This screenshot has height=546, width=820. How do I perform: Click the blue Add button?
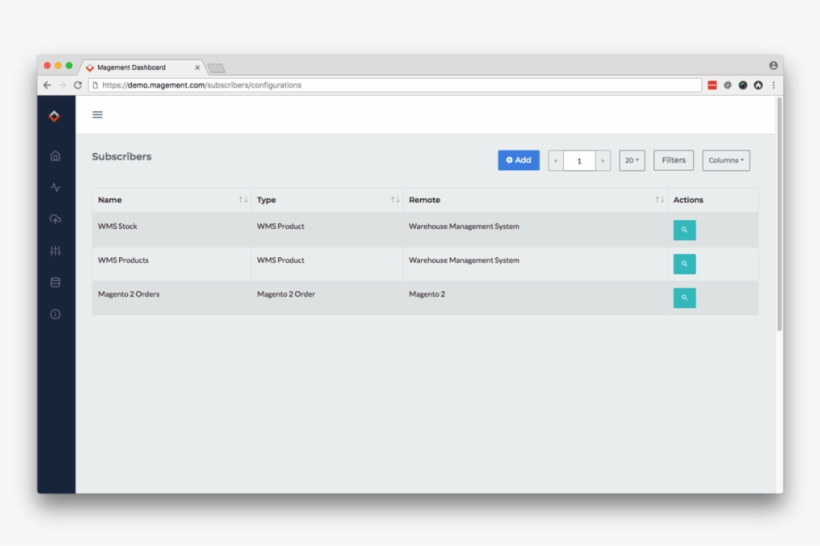pyautogui.click(x=518, y=161)
